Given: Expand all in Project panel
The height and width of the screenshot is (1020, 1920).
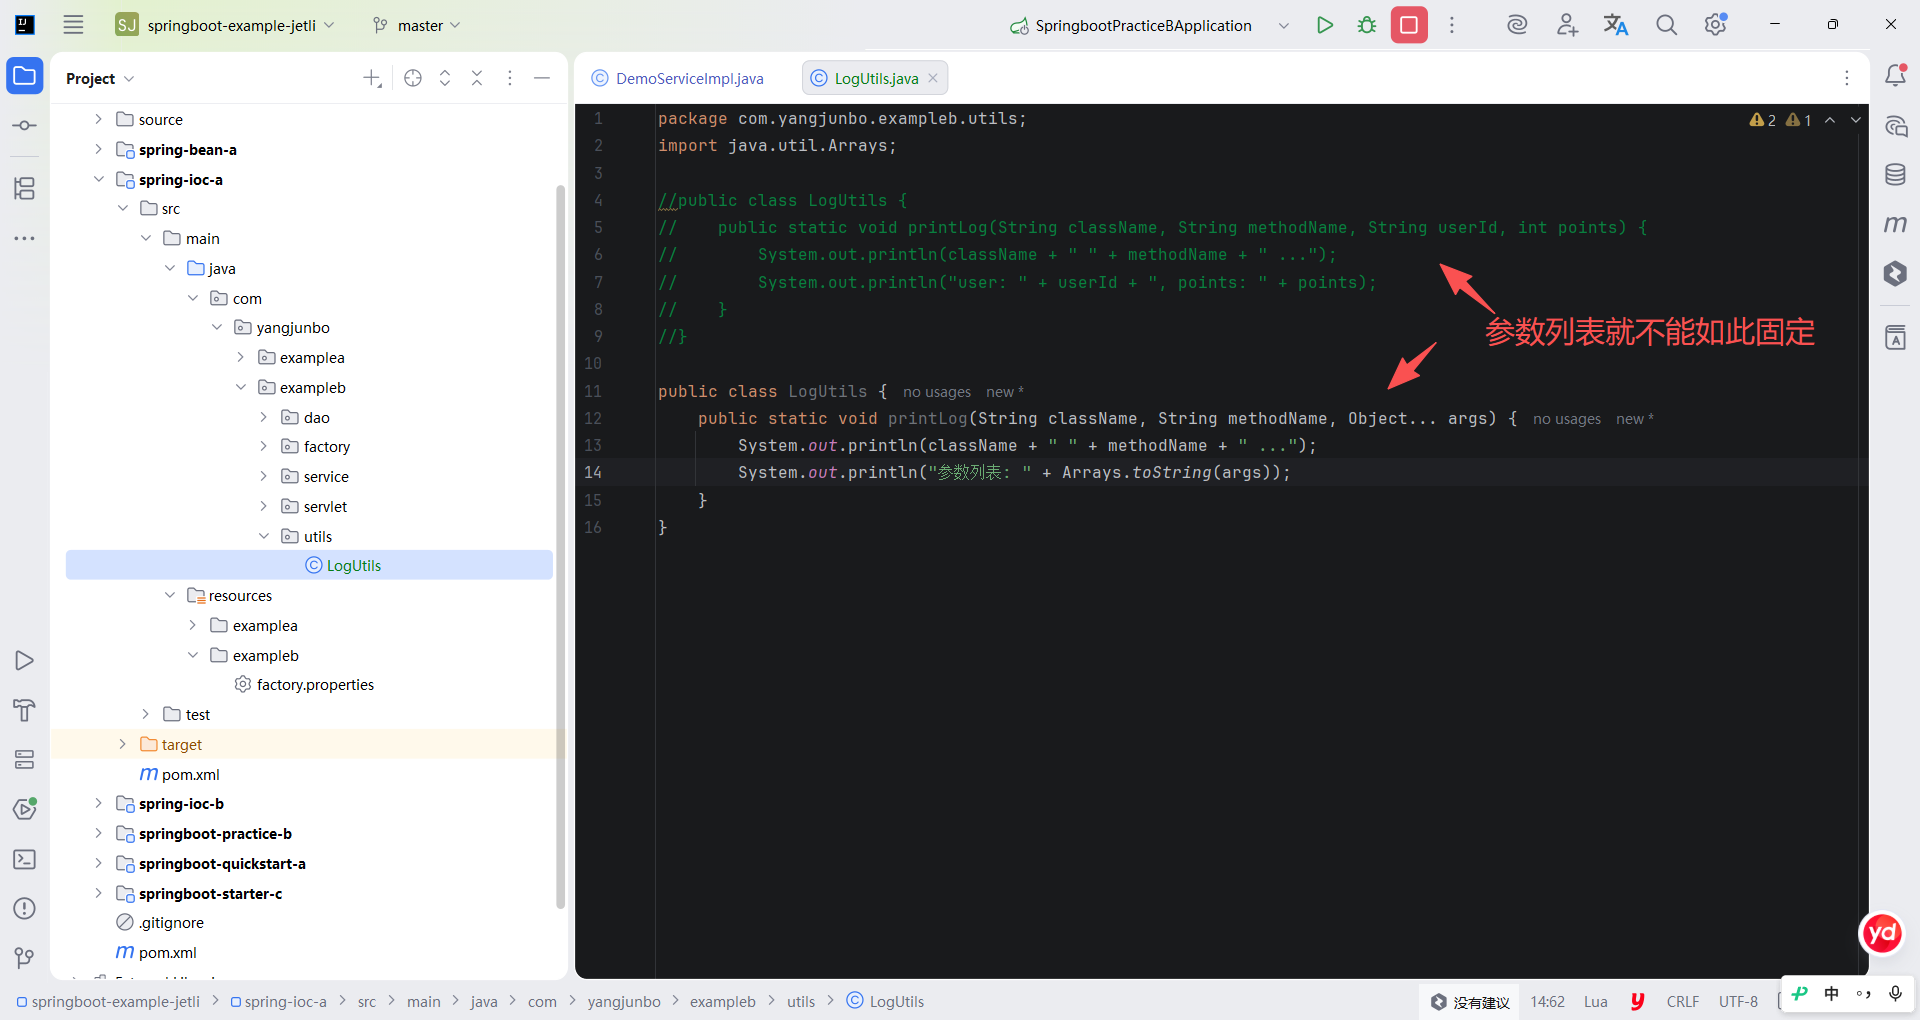Looking at the screenshot, I should point(445,78).
